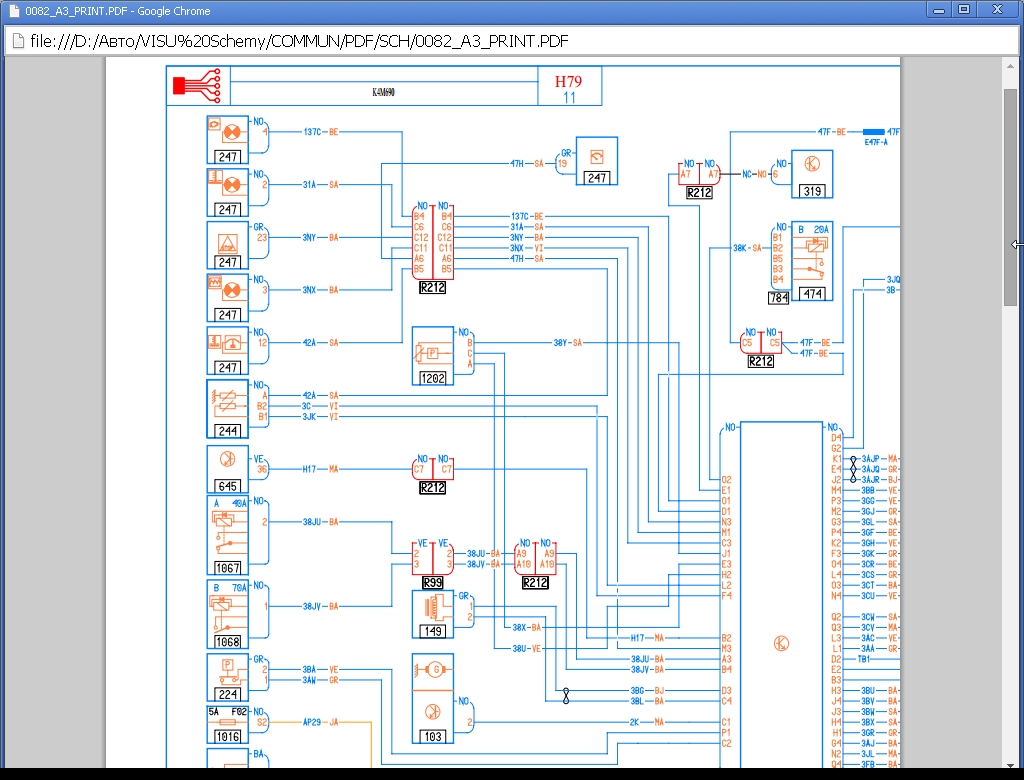Viewport: 1024px width, 780px height.
Task: Click the fuse F02 component labeled 1016
Action: click(x=227, y=724)
